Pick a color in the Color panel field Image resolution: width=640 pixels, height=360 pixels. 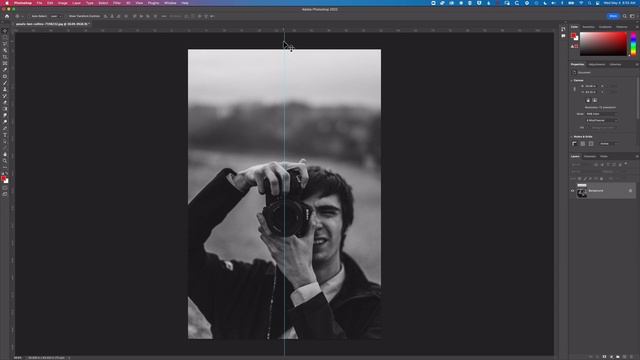pos(603,44)
